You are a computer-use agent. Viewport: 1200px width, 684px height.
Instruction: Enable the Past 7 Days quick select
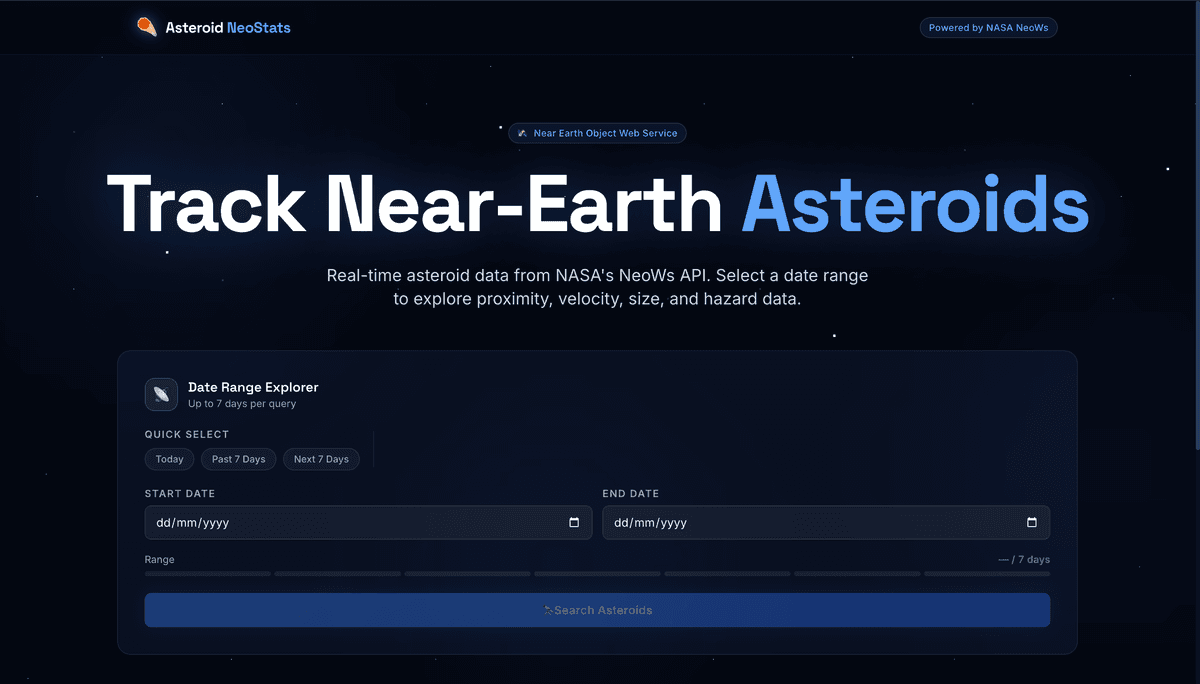tap(238, 459)
